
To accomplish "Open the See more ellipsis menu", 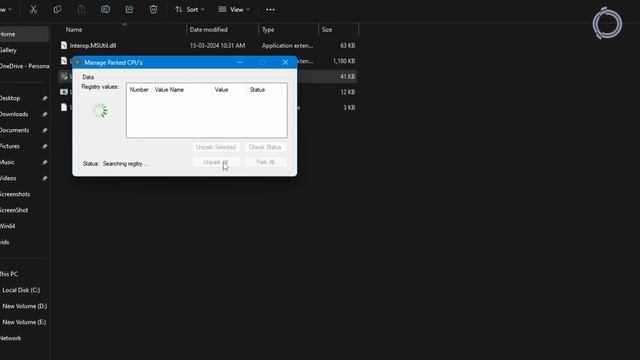I will [270, 9].
